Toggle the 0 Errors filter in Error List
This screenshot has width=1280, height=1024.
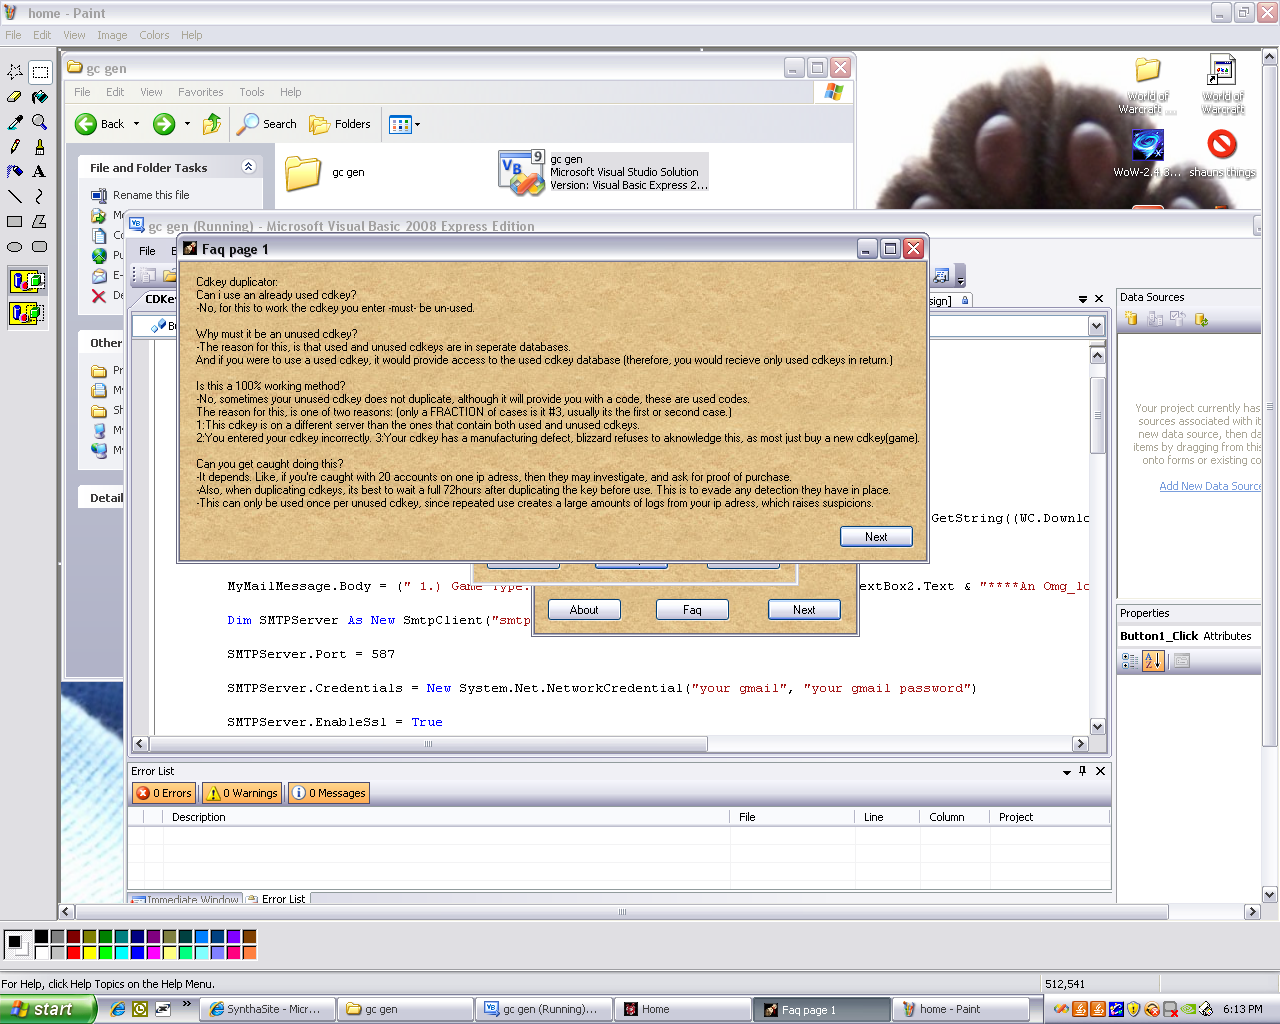tap(164, 793)
